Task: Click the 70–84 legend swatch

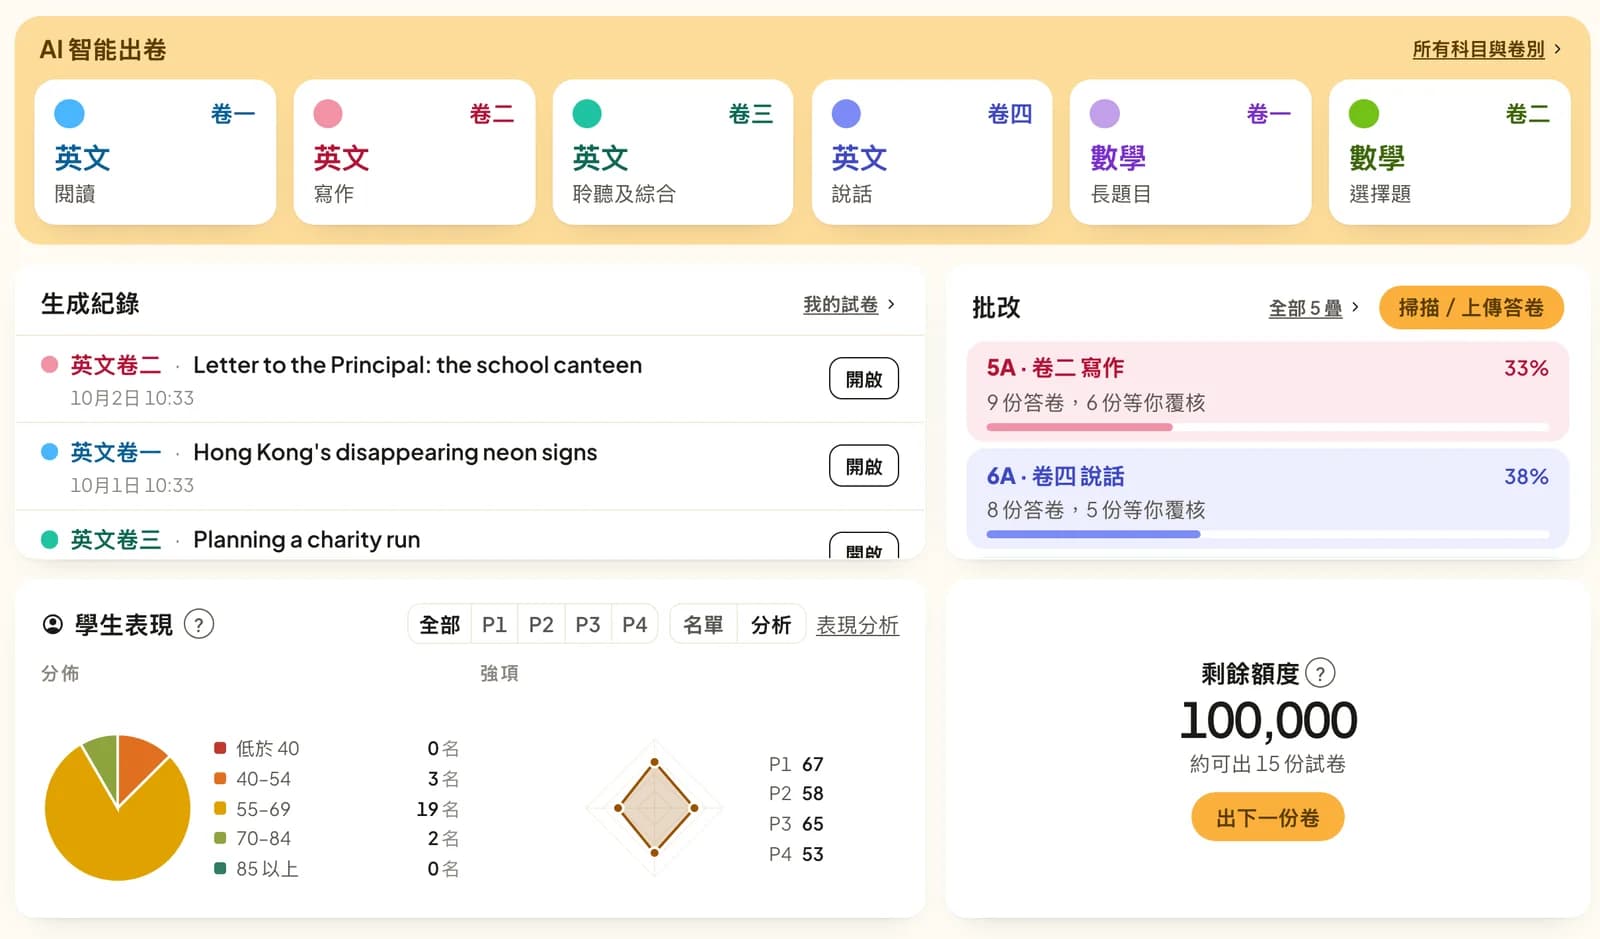Action: click(x=220, y=838)
